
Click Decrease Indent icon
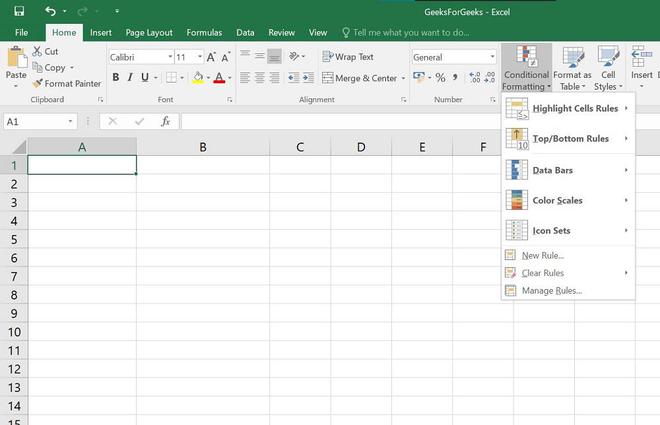294,78
